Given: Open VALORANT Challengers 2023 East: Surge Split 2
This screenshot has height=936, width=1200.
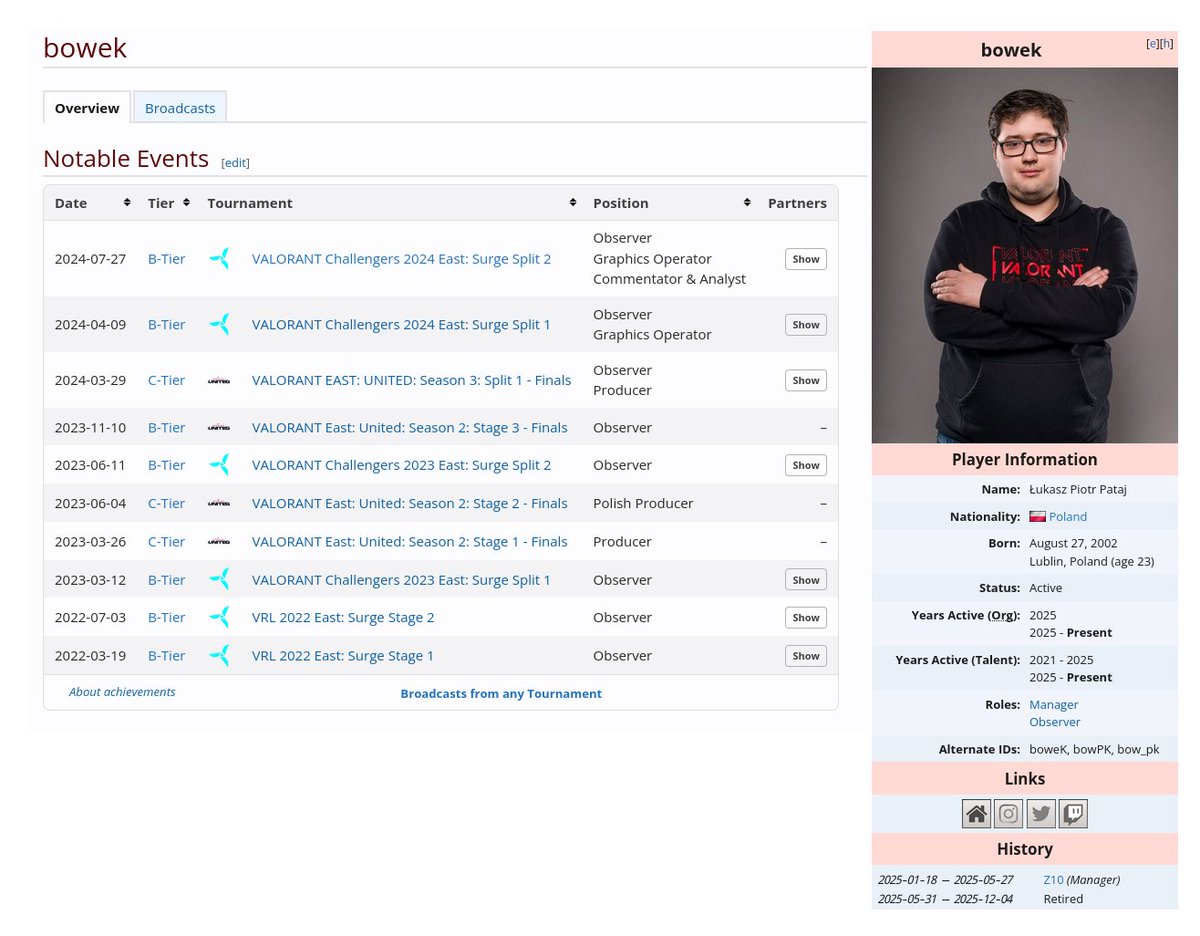Looking at the screenshot, I should click(401, 465).
